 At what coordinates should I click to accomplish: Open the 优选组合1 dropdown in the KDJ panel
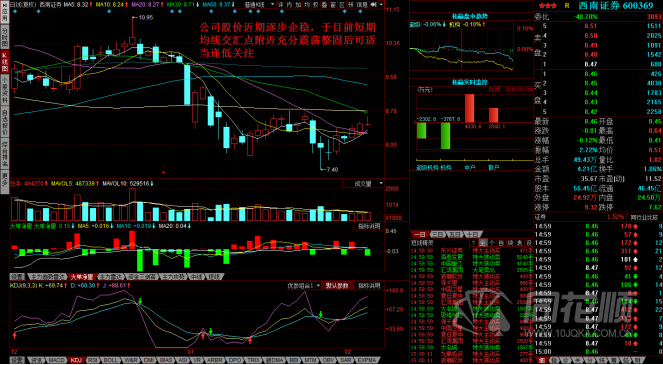pyautogui.click(x=304, y=285)
